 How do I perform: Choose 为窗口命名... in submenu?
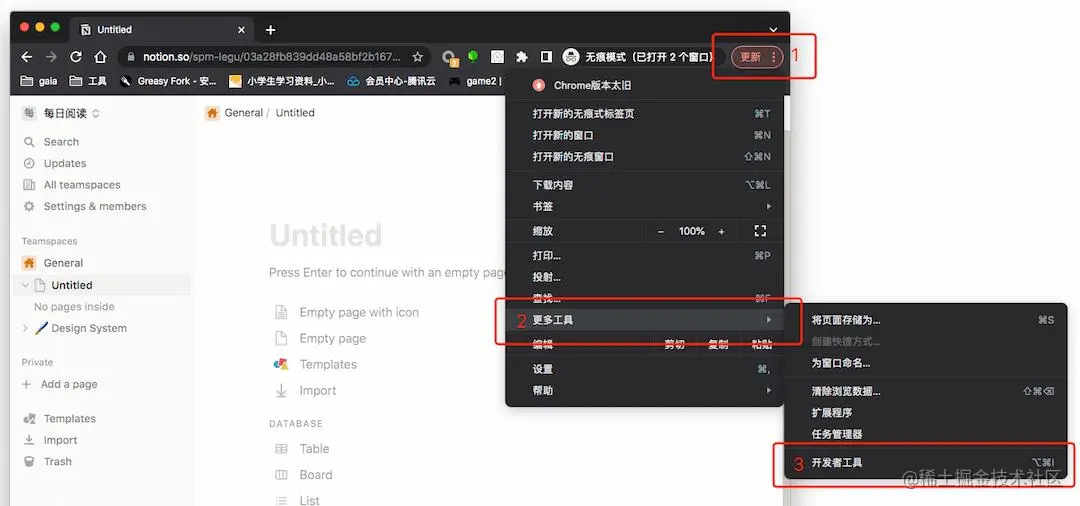pos(926,363)
